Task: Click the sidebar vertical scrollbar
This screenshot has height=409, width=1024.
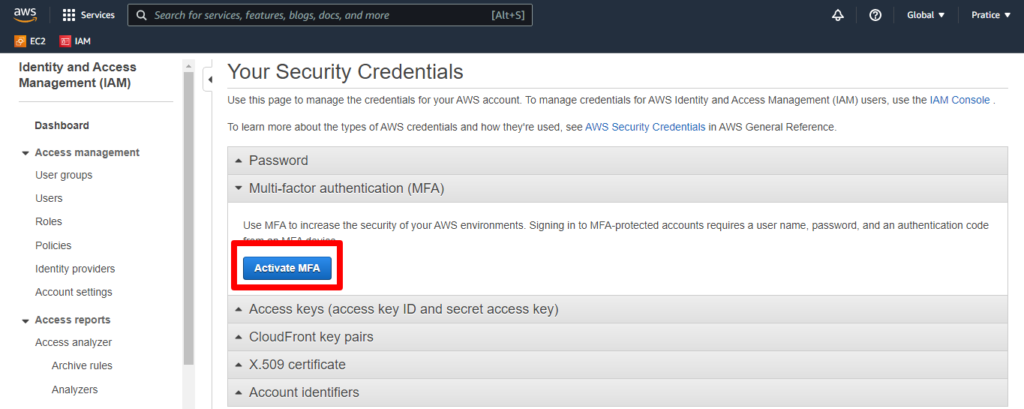Action: [189, 218]
